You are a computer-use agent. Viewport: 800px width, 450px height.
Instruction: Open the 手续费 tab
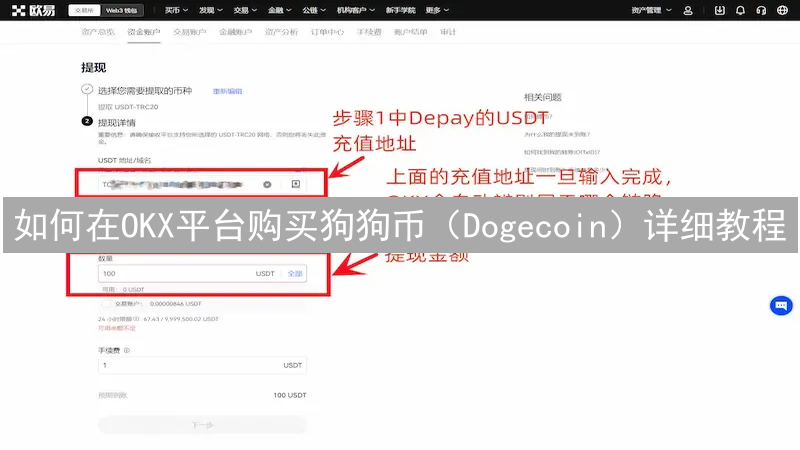coord(369,32)
